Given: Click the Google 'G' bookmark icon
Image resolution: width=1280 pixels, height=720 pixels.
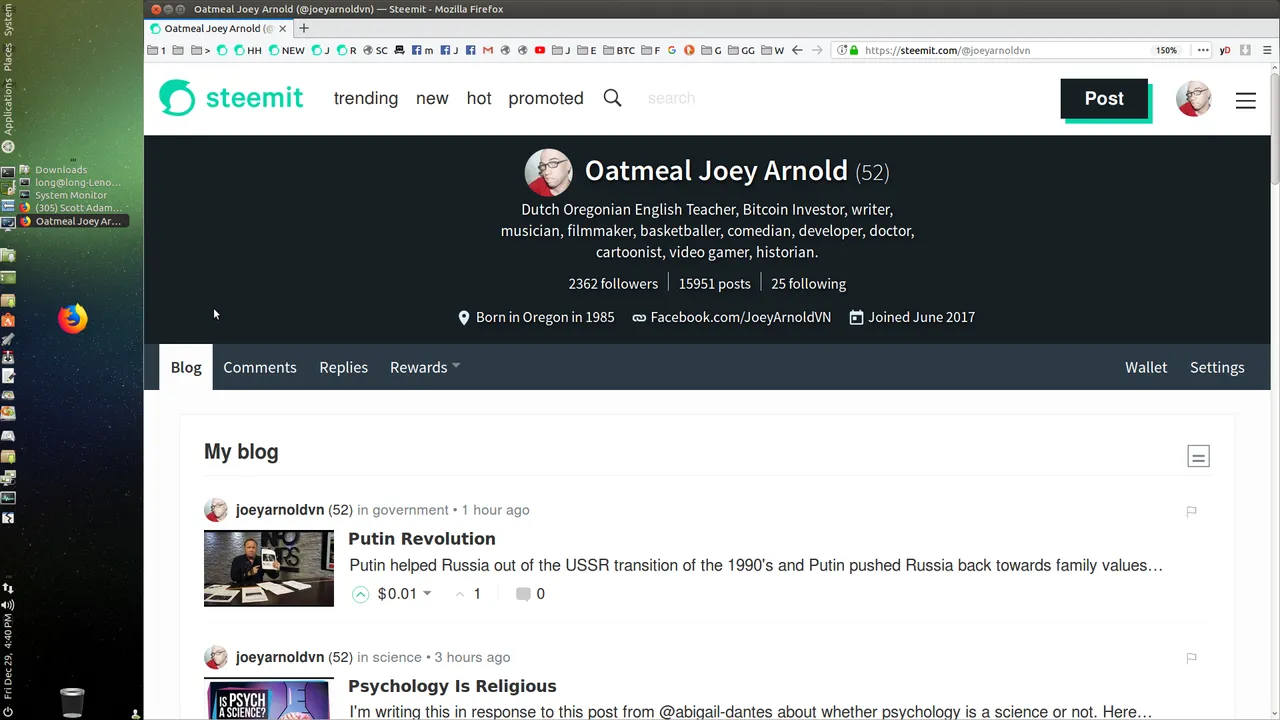Looking at the screenshot, I should click(671, 50).
